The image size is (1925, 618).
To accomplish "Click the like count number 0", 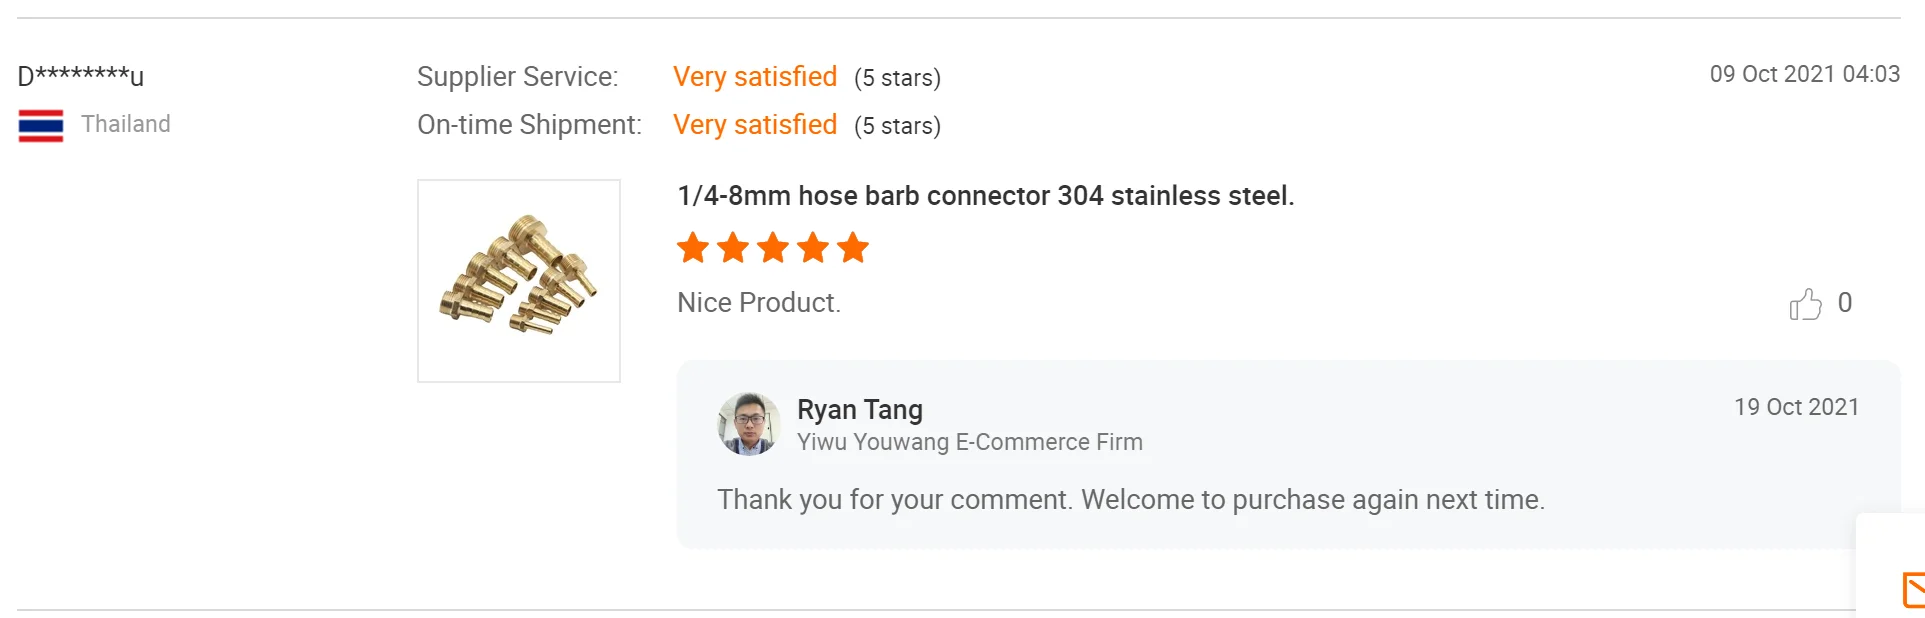I will click(1845, 303).
